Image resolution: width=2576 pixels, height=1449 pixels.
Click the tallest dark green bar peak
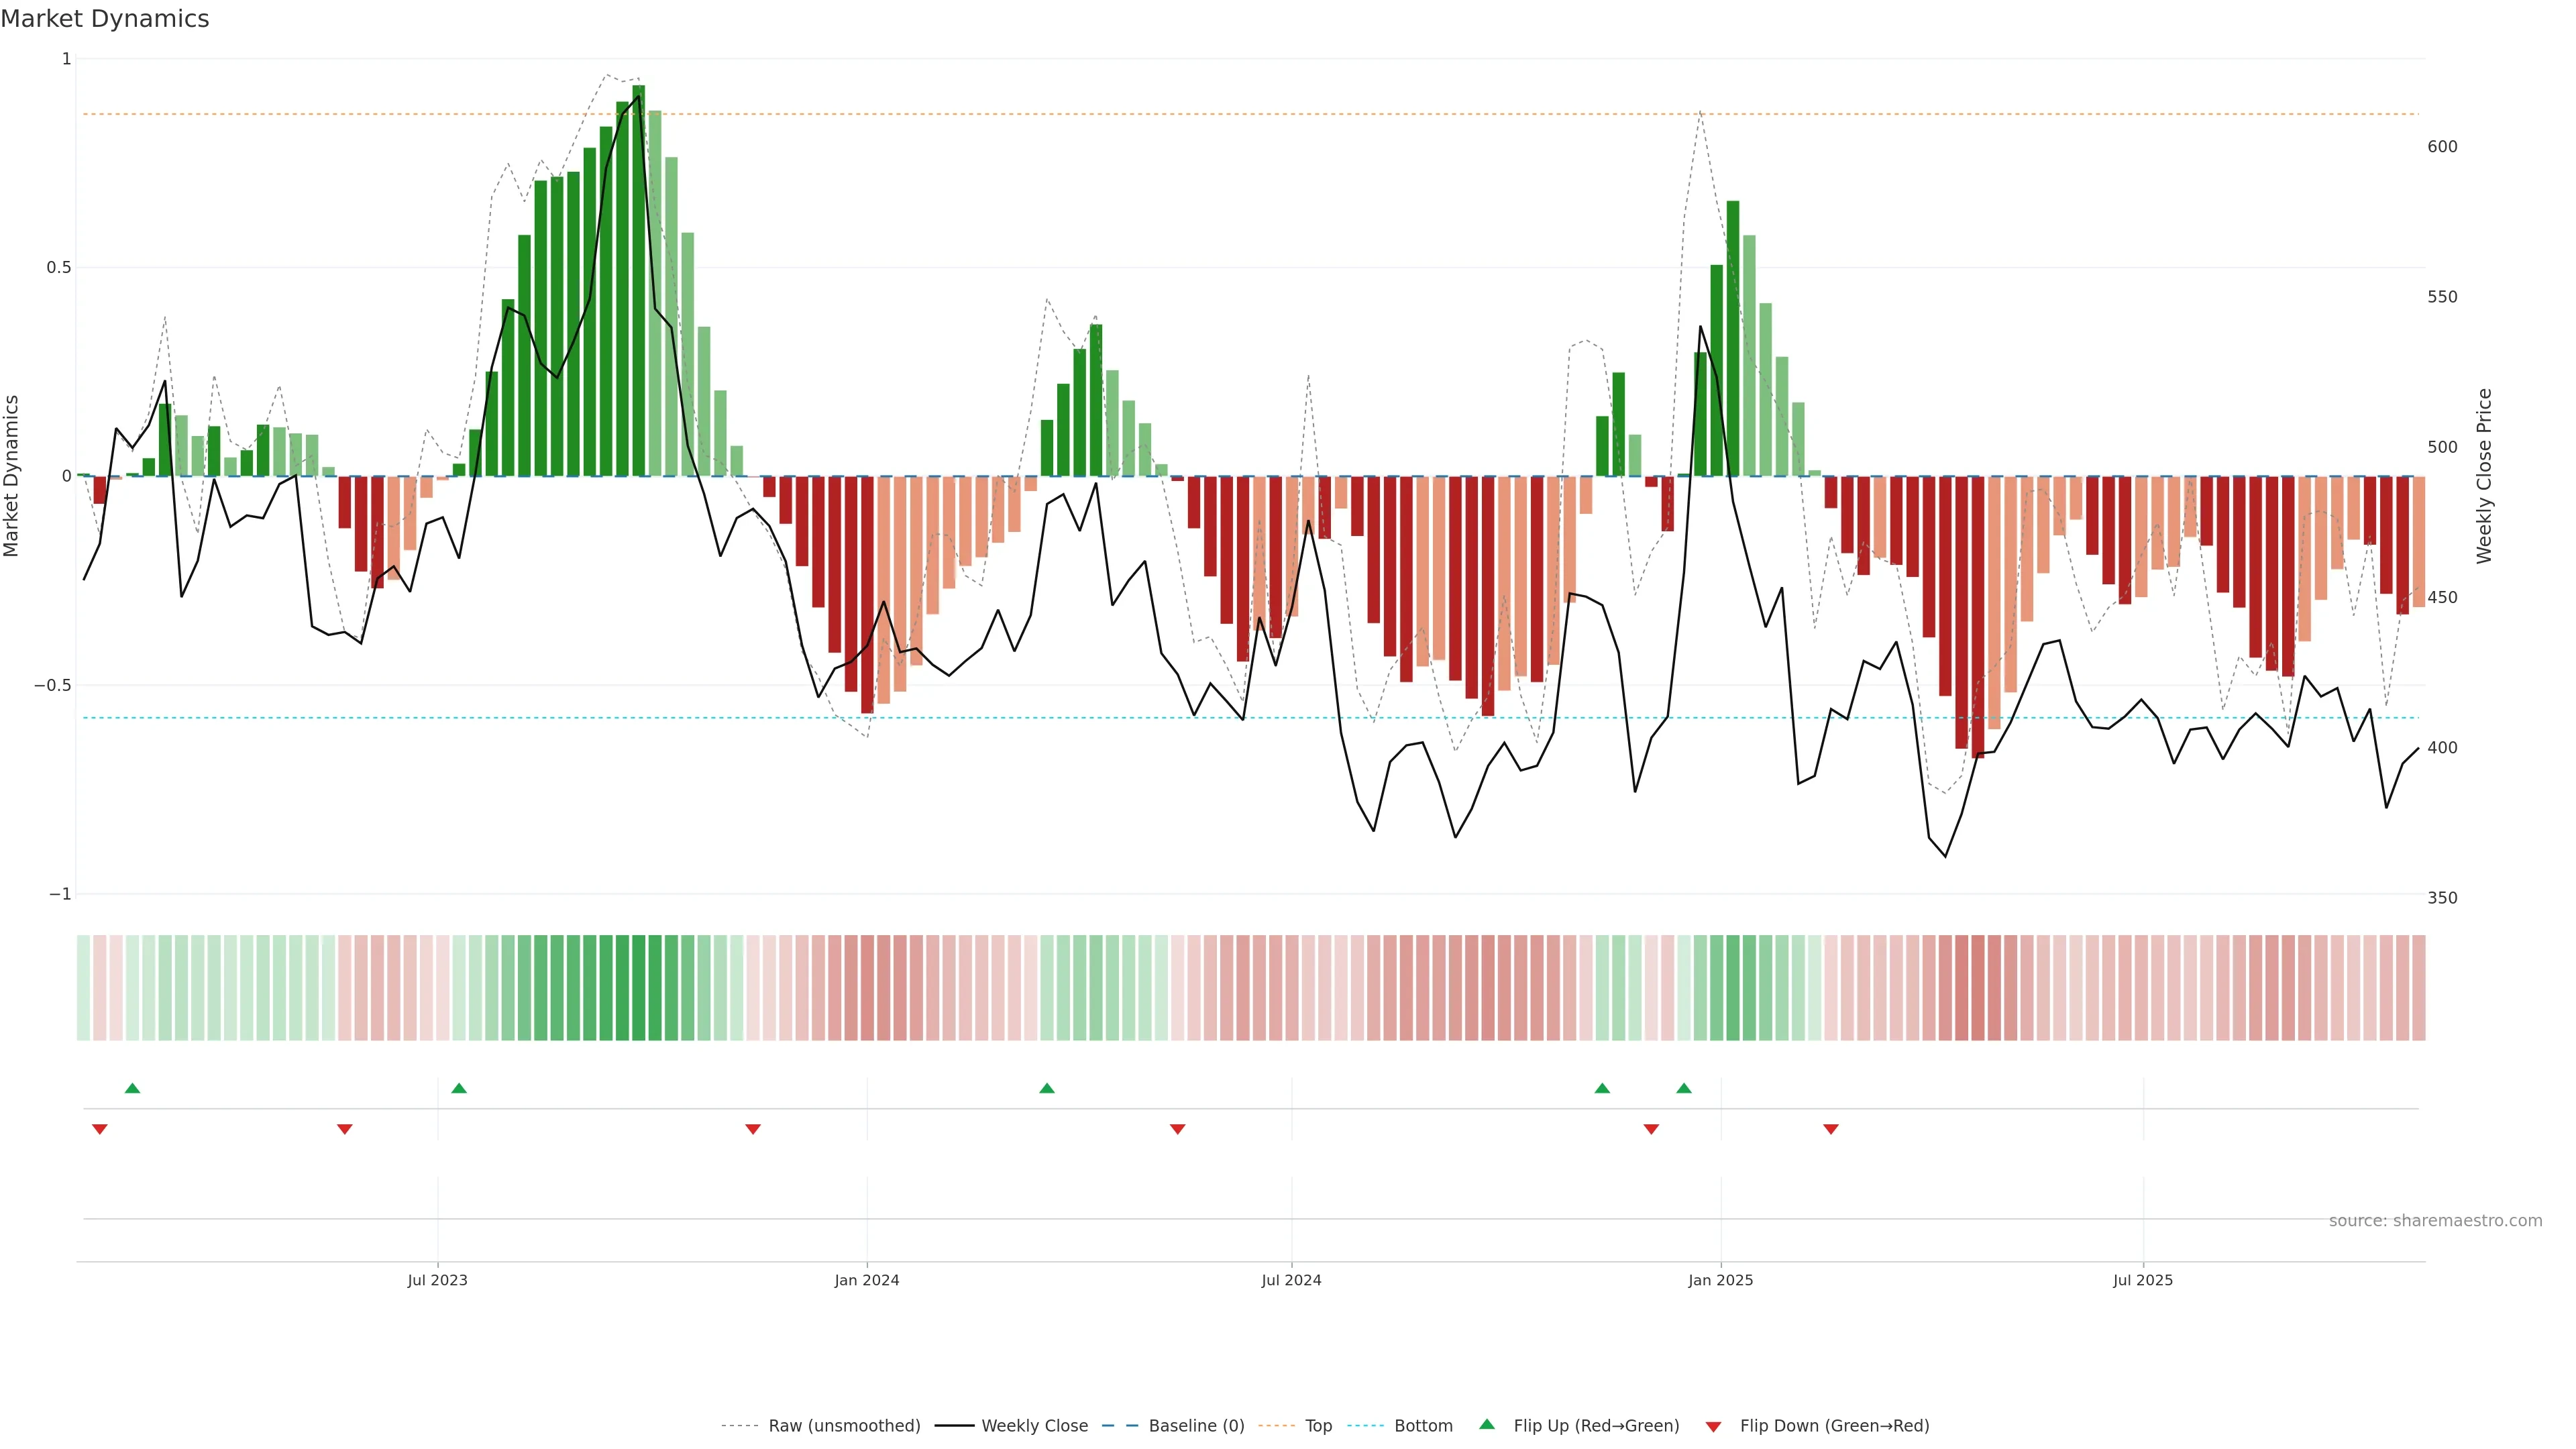point(638,92)
